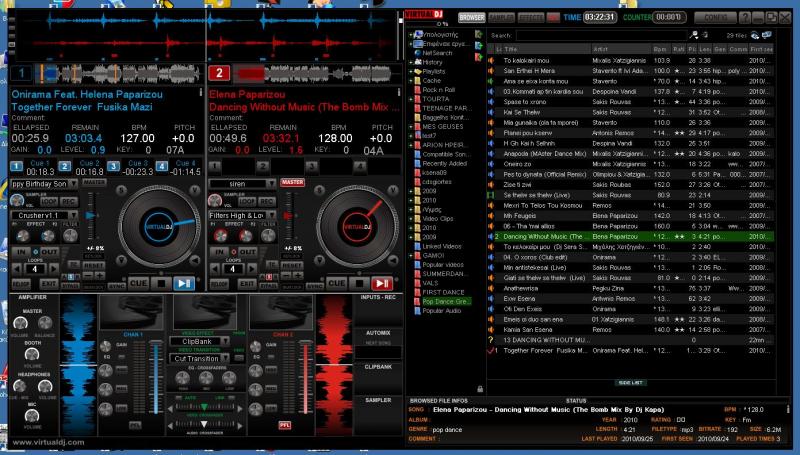Play or pause deck 1 (blue button)
Image resolution: width=800 pixels, height=455 pixels.
click(x=184, y=283)
